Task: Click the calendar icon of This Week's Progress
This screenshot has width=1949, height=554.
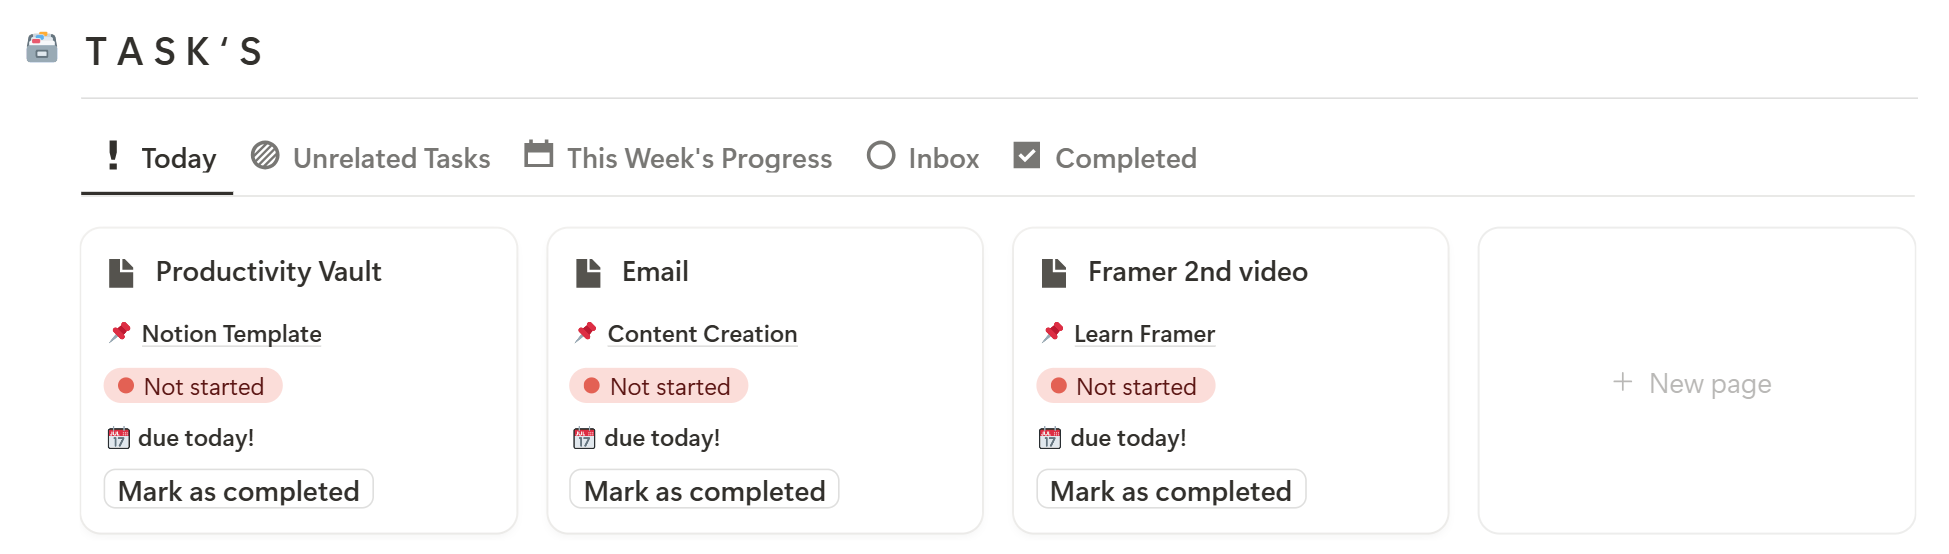Action: 539,154
